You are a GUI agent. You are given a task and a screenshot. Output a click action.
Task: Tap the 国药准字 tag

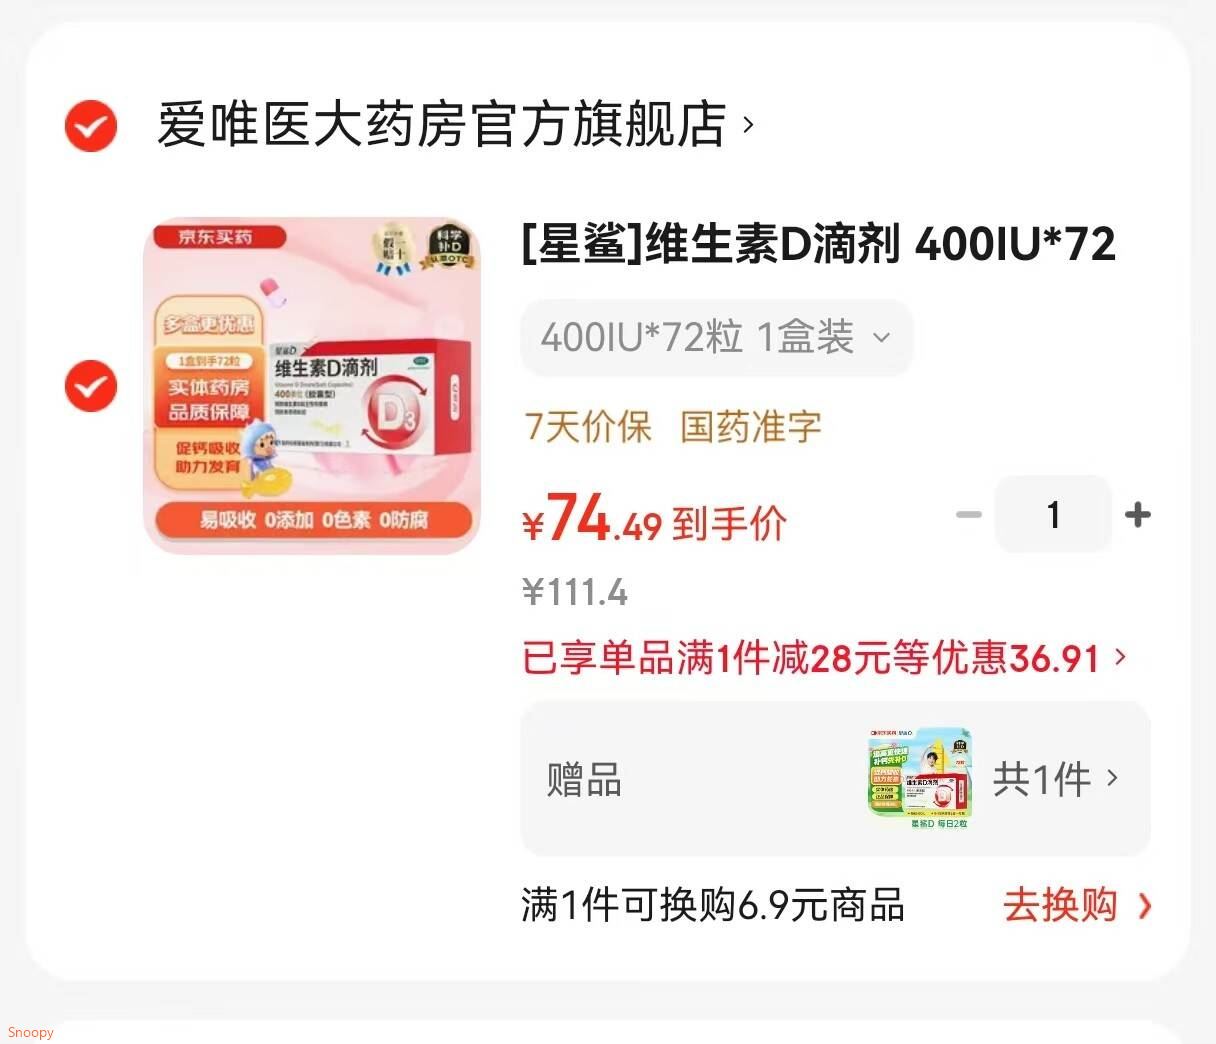click(x=751, y=427)
